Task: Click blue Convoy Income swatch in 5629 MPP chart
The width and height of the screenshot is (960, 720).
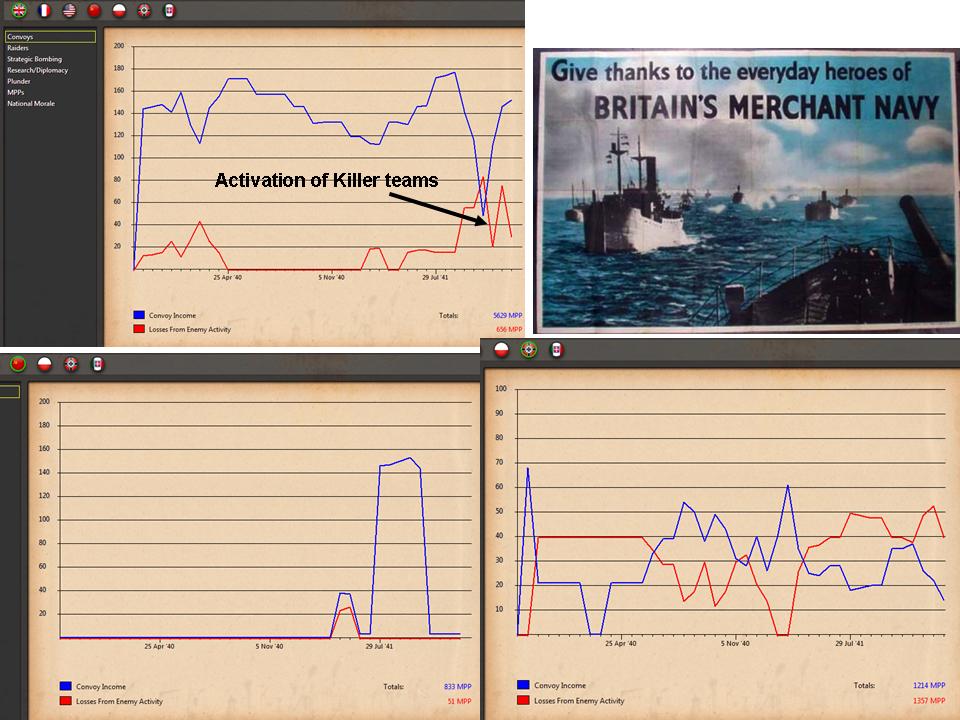Action: point(139,315)
